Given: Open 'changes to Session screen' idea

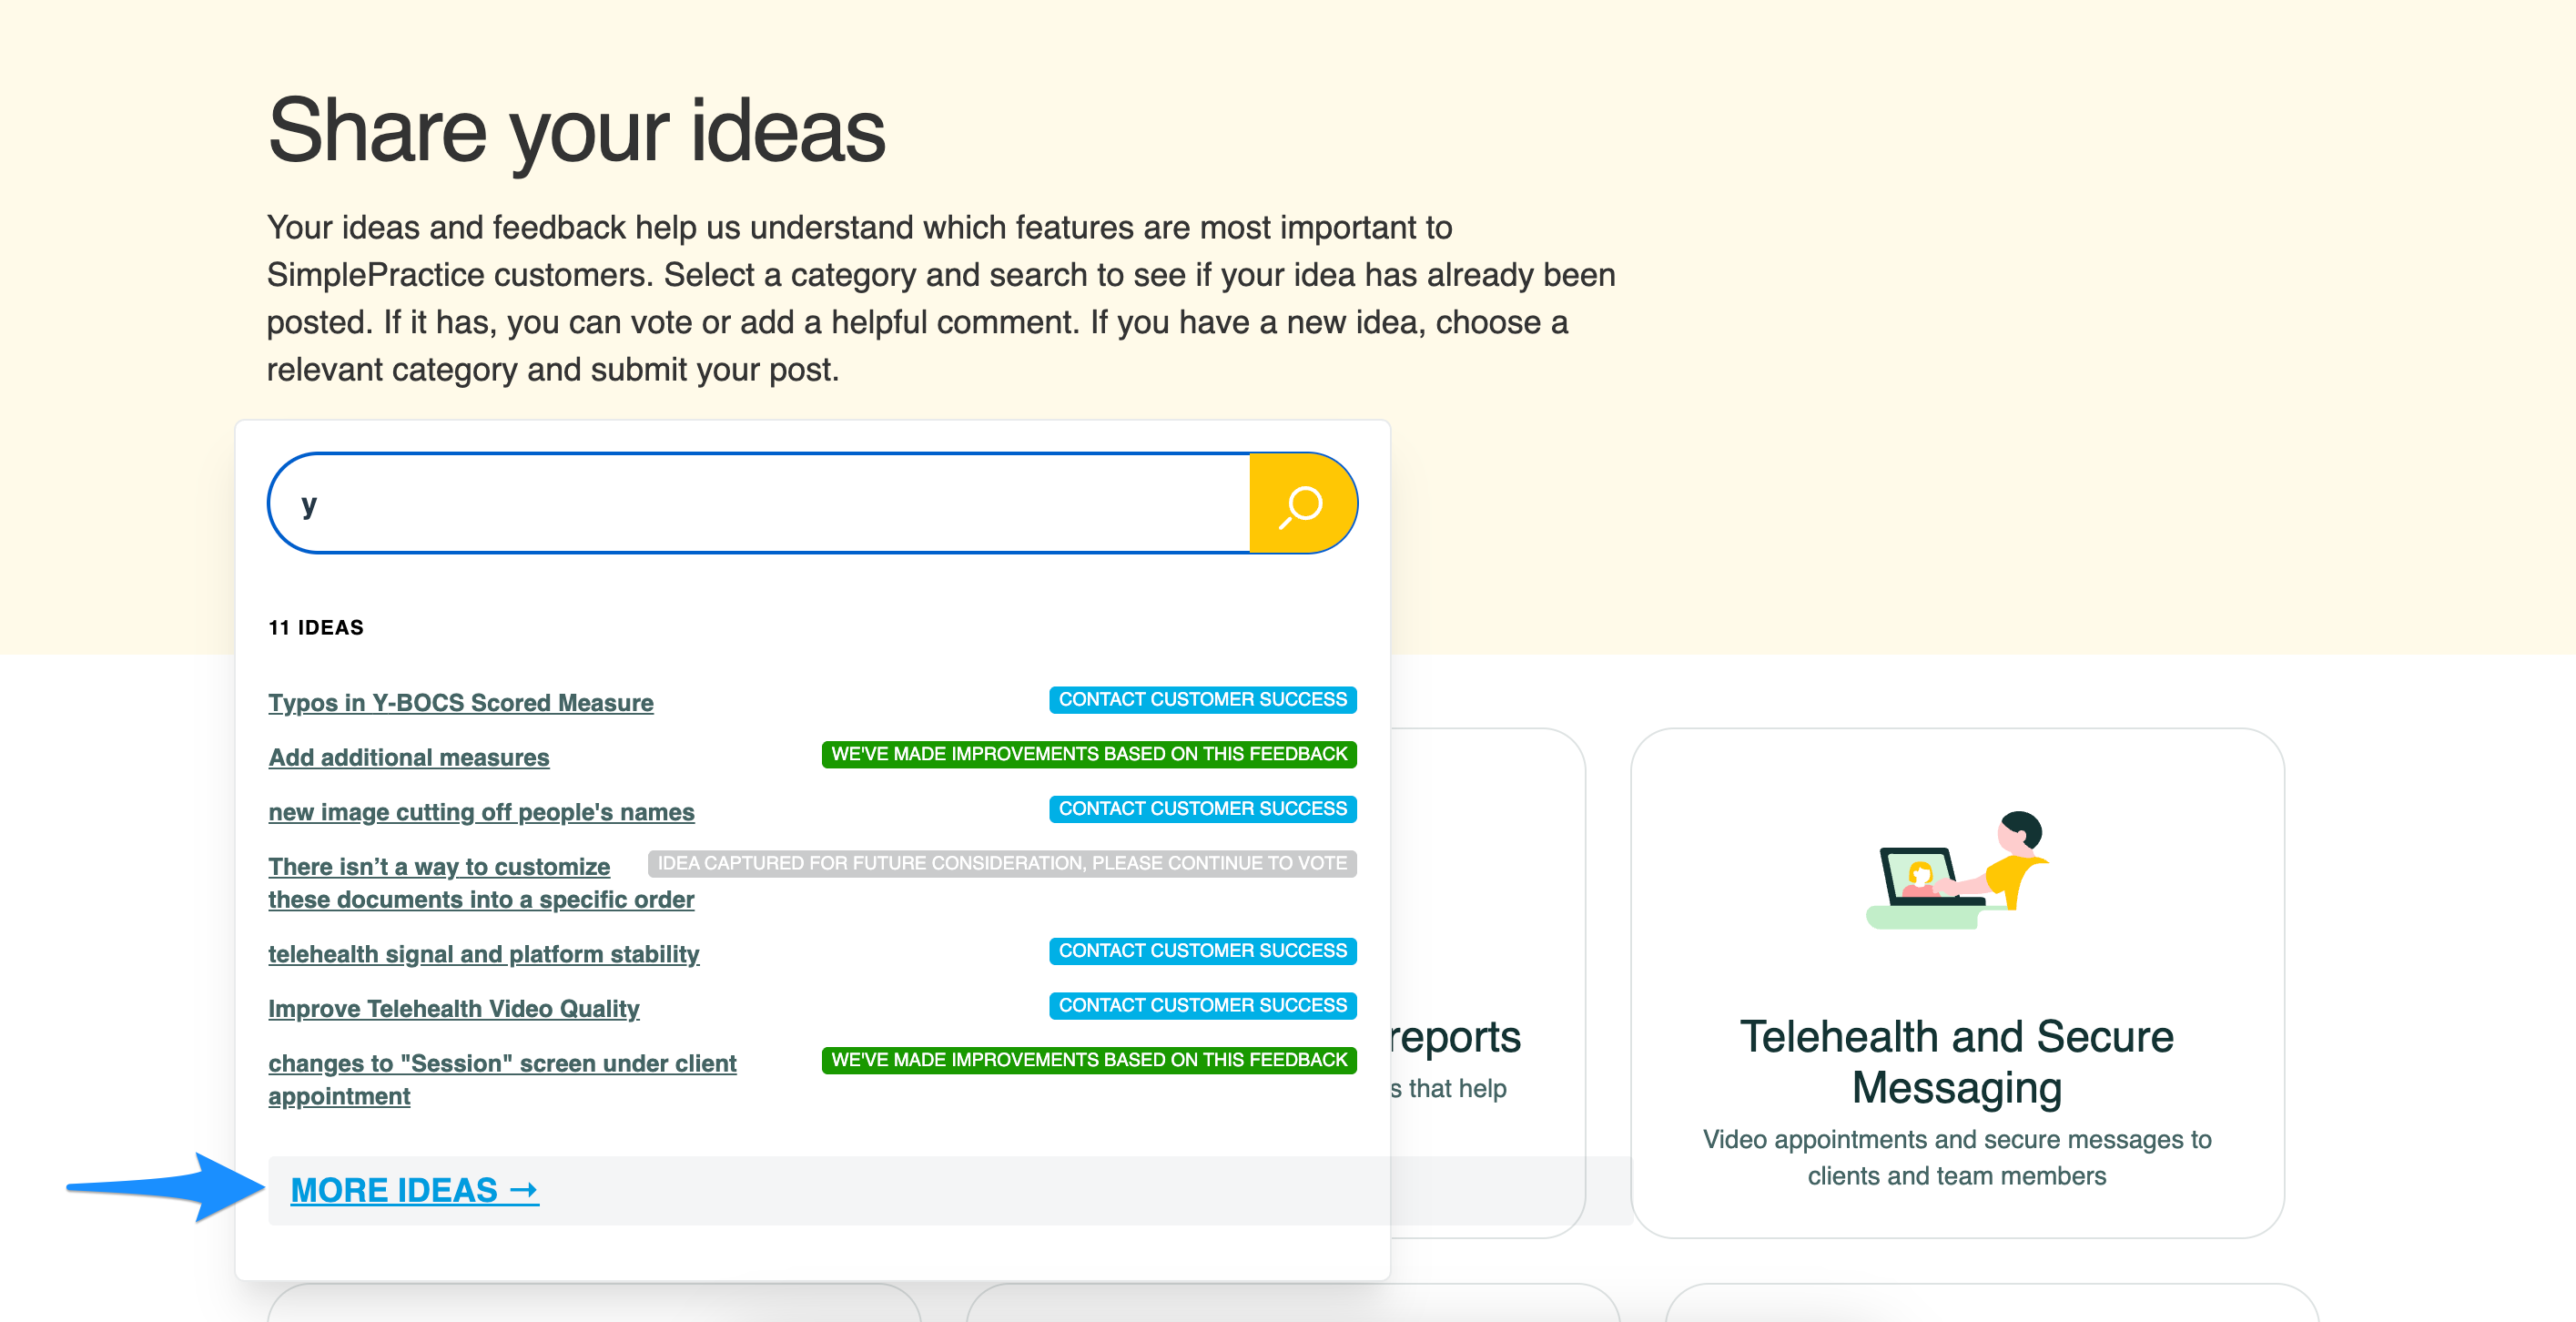Looking at the screenshot, I should [x=502, y=1079].
